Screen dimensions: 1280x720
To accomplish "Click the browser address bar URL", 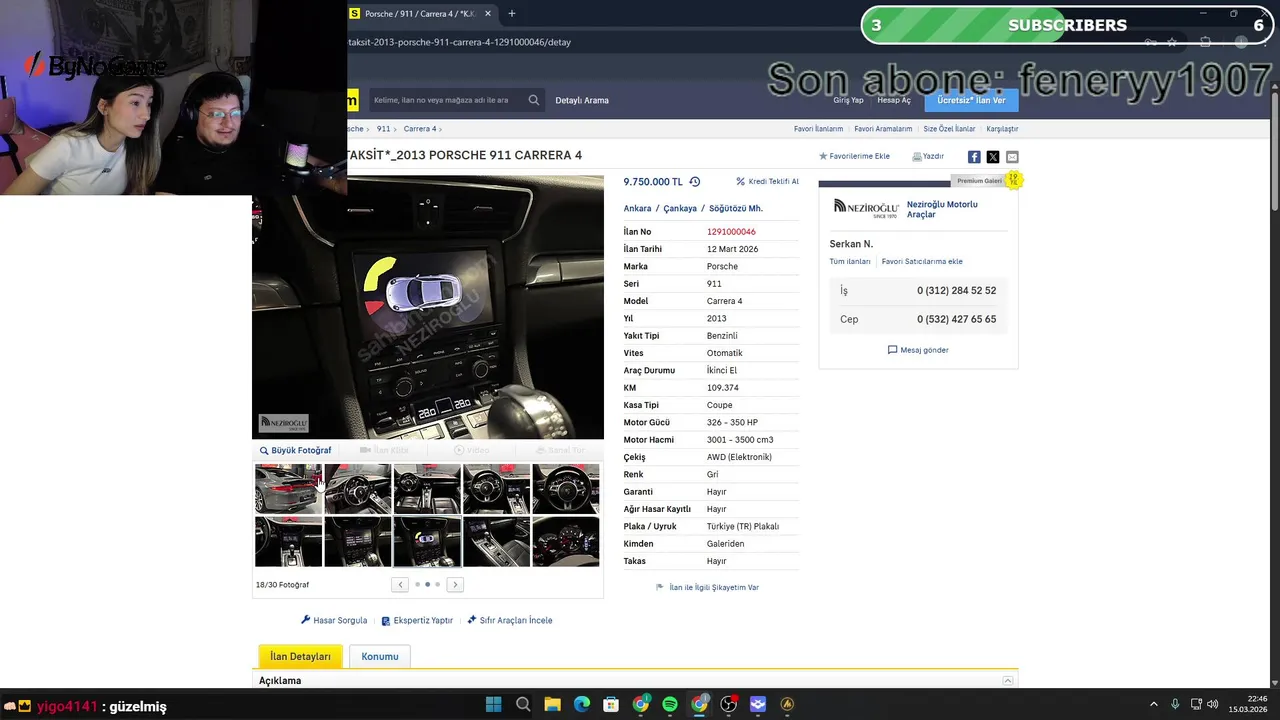I will [460, 42].
